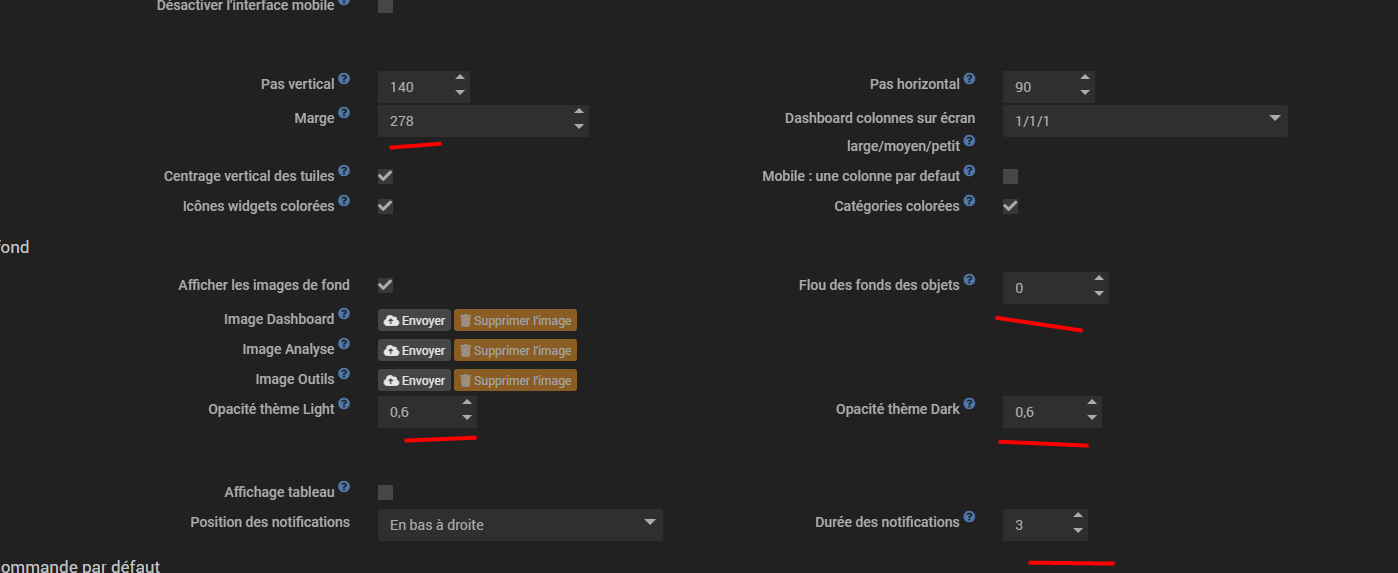
Task: Increase Pas vertical value with up arrow
Action: 460,78
